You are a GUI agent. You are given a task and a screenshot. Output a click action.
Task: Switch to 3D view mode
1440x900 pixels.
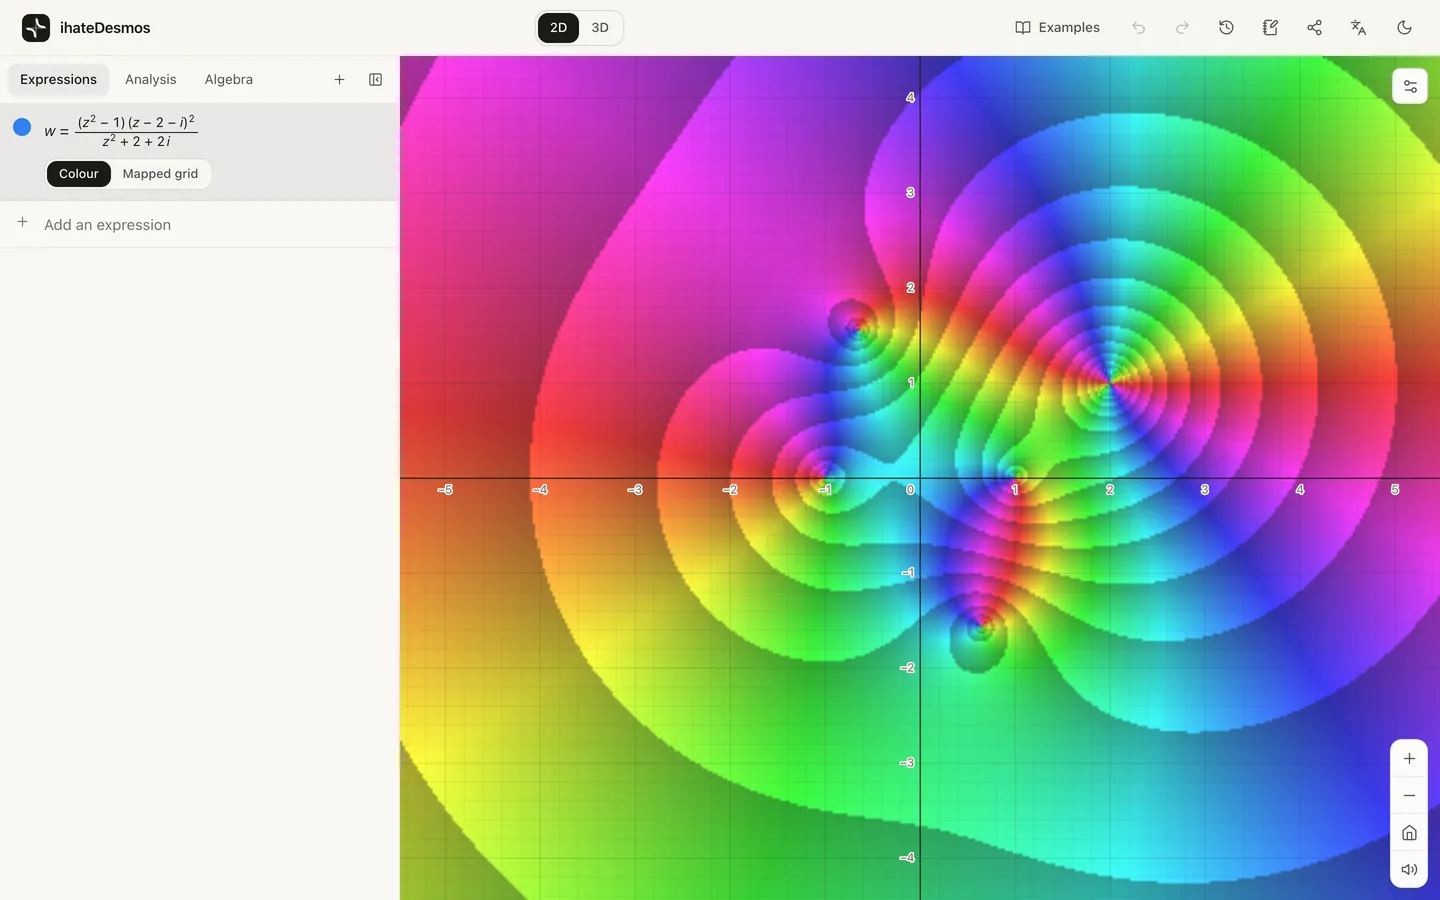[600, 28]
